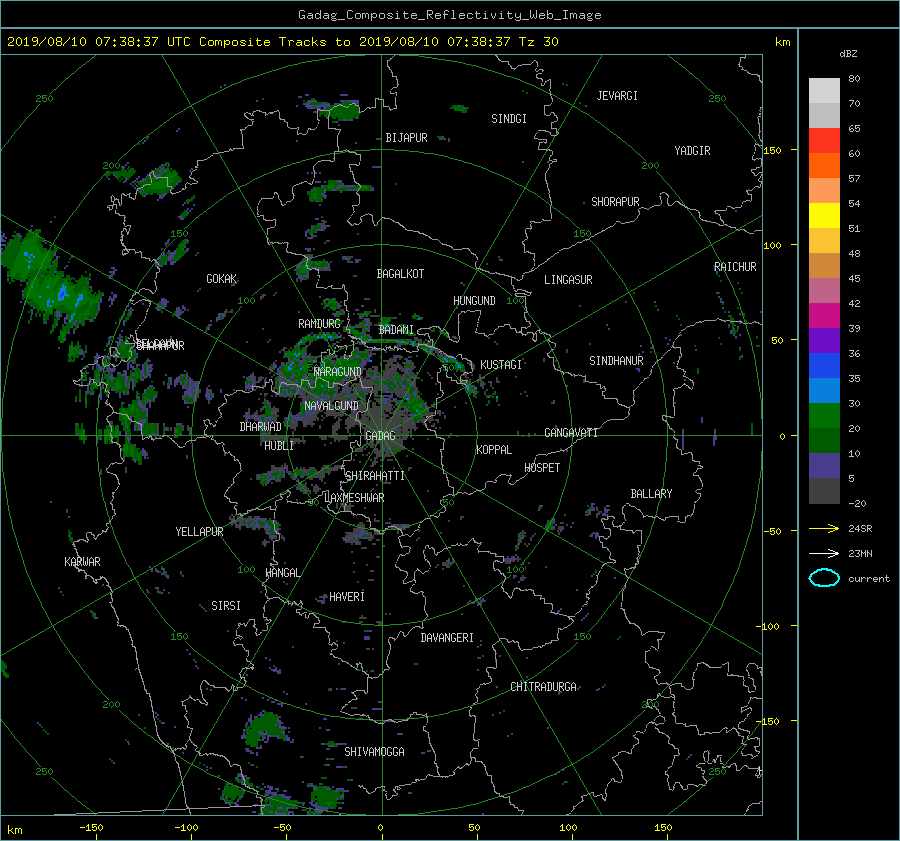Image resolution: width=900 pixels, height=841 pixels.
Task: Click the SIRSI city label
Action: [226, 606]
